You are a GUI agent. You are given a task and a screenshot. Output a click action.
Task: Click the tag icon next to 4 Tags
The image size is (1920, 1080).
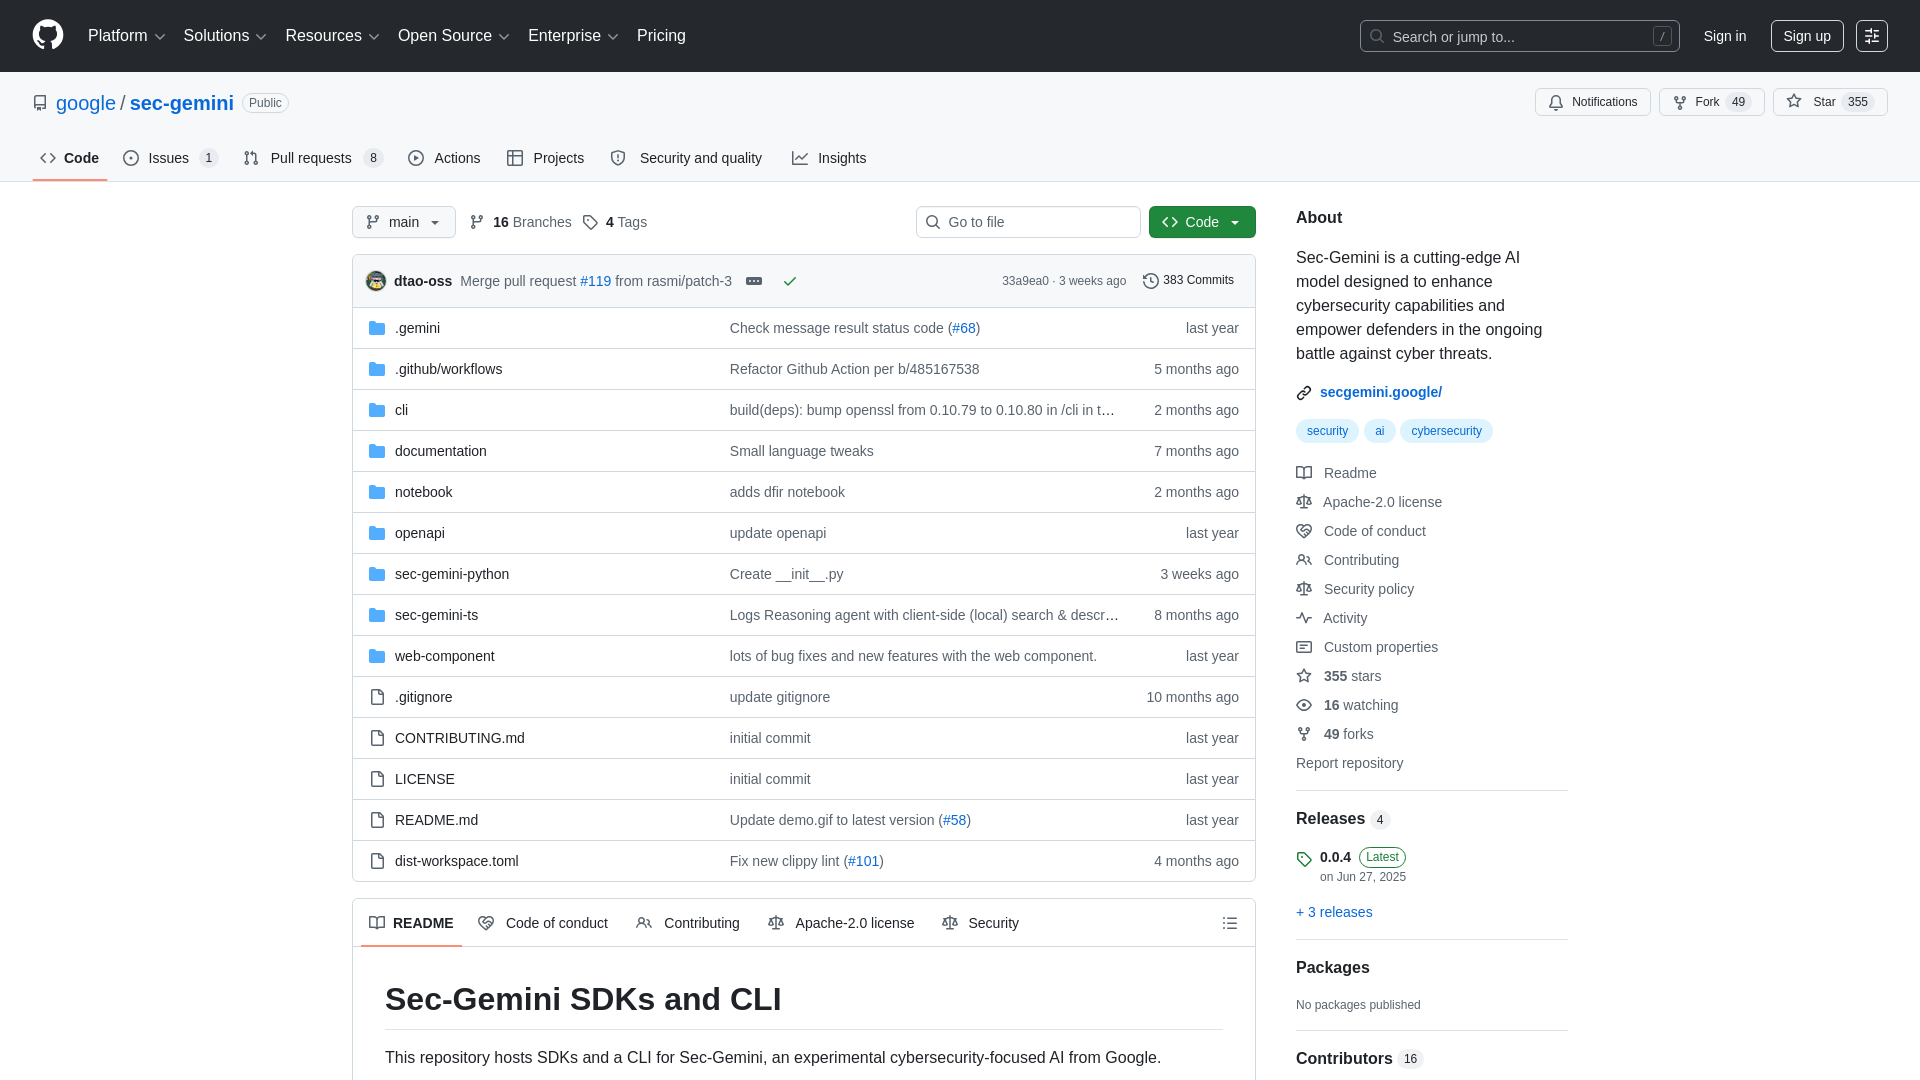point(590,222)
